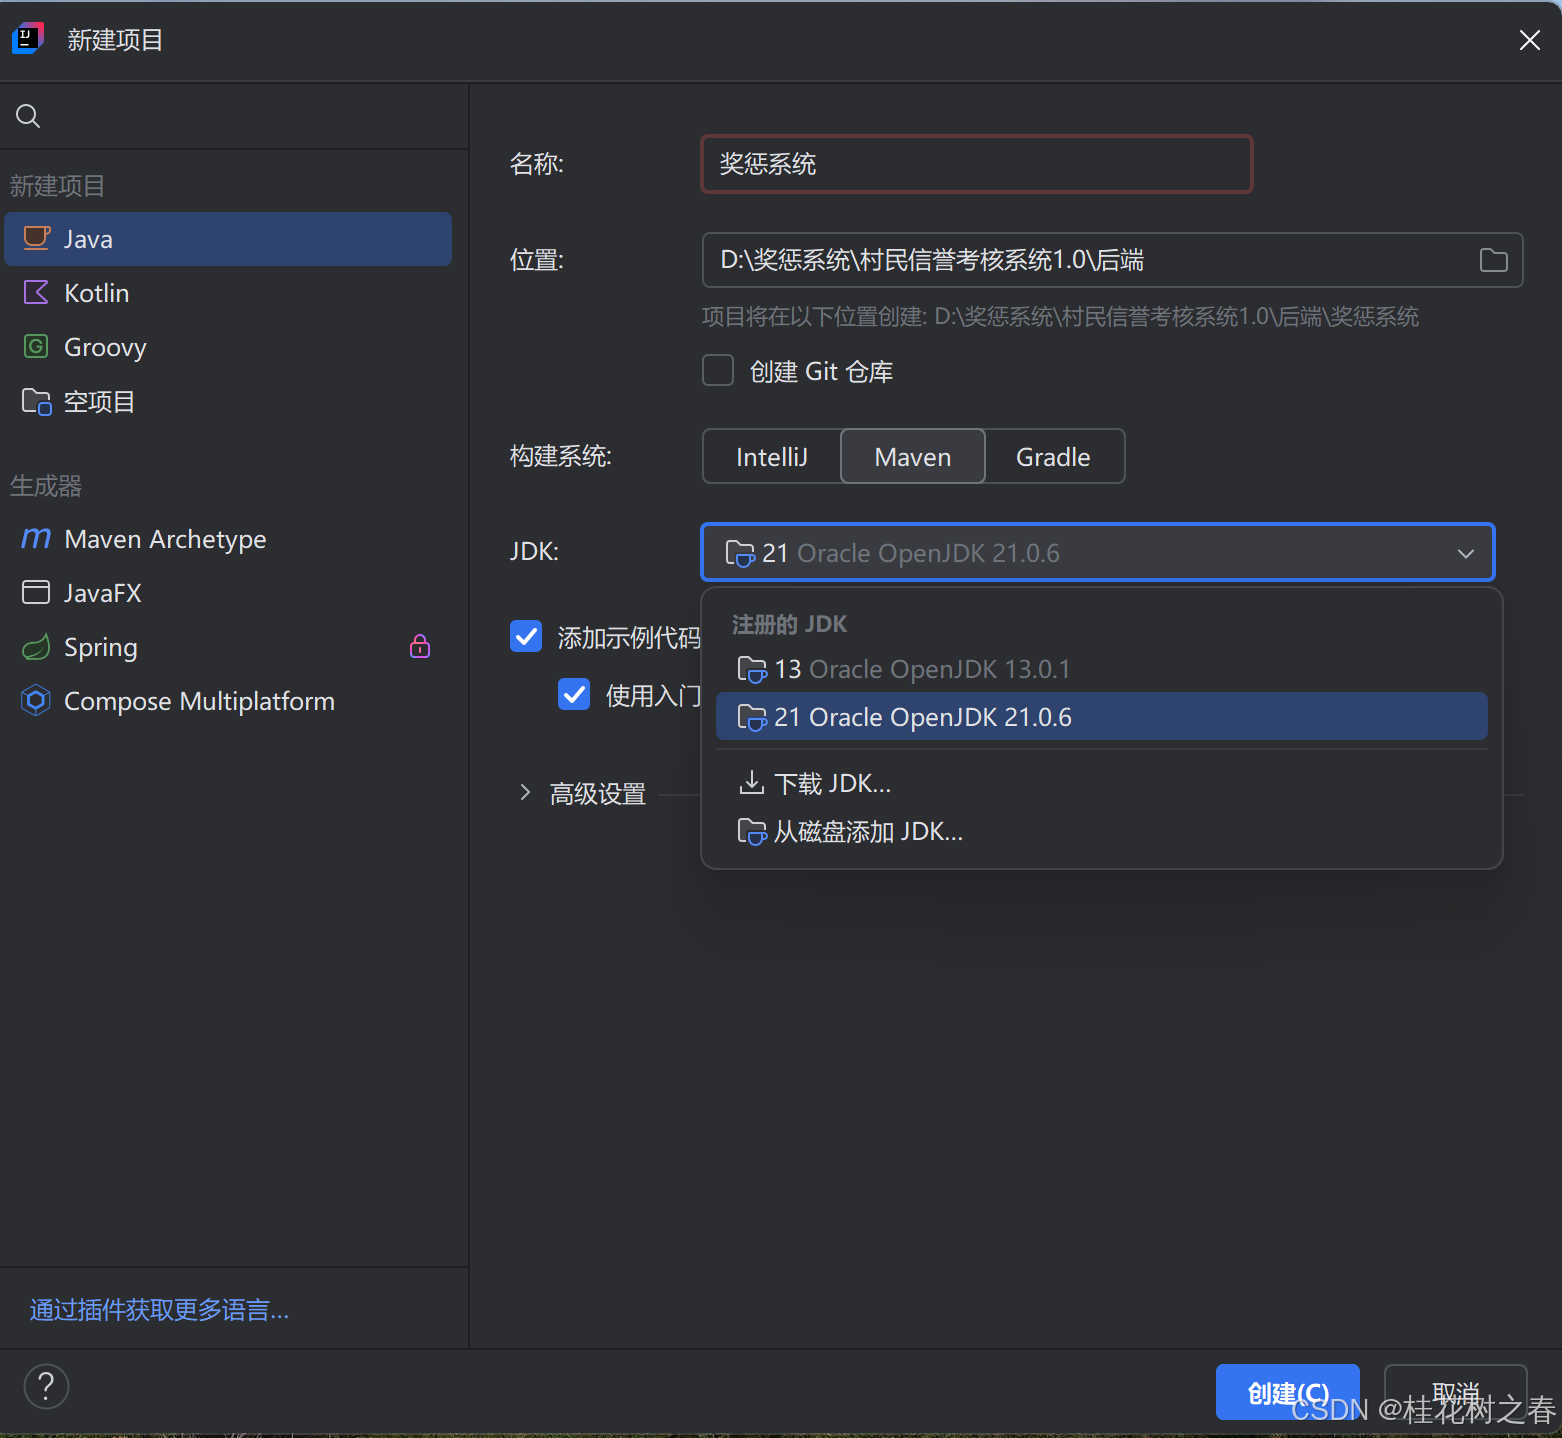Uncheck the 使用入门 checkbox

pyautogui.click(x=573, y=694)
